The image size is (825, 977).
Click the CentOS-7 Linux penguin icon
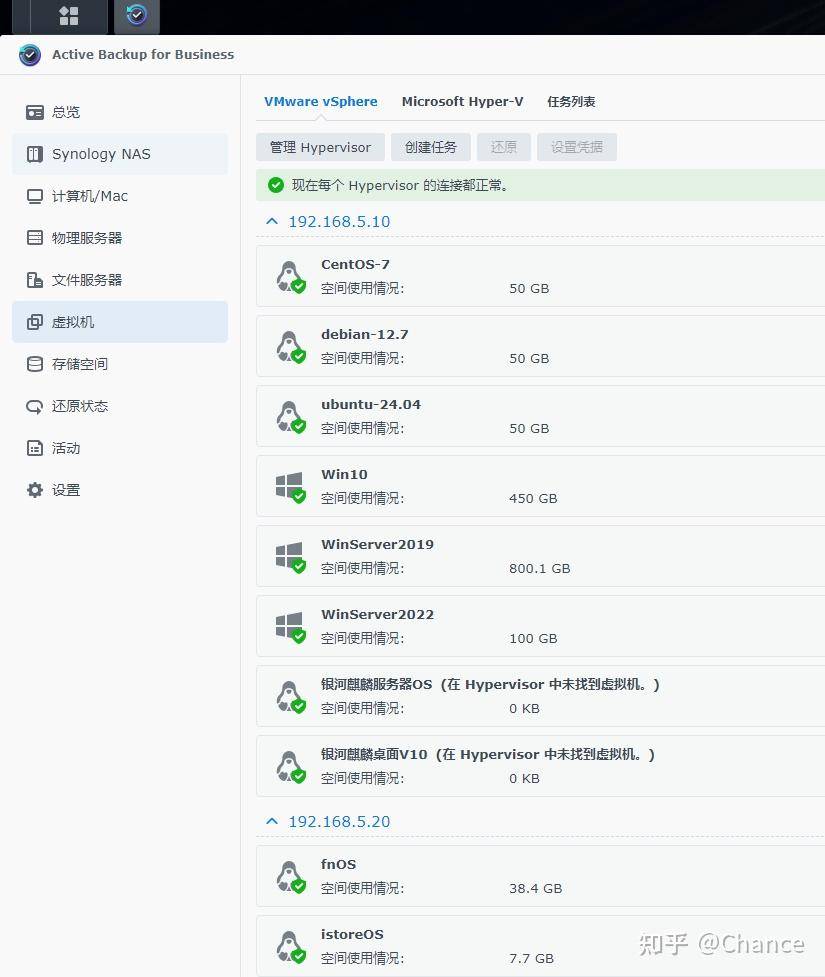click(x=290, y=277)
